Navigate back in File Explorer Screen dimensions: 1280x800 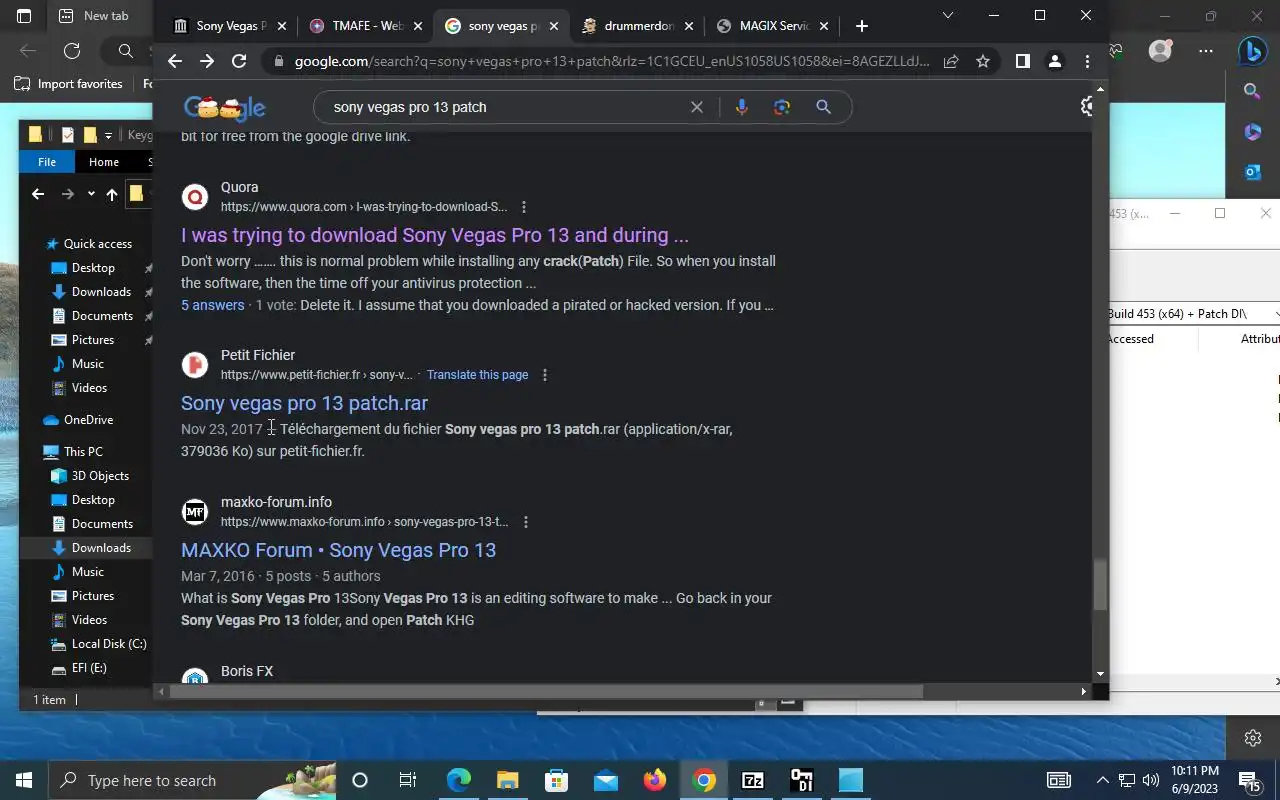click(x=38, y=194)
